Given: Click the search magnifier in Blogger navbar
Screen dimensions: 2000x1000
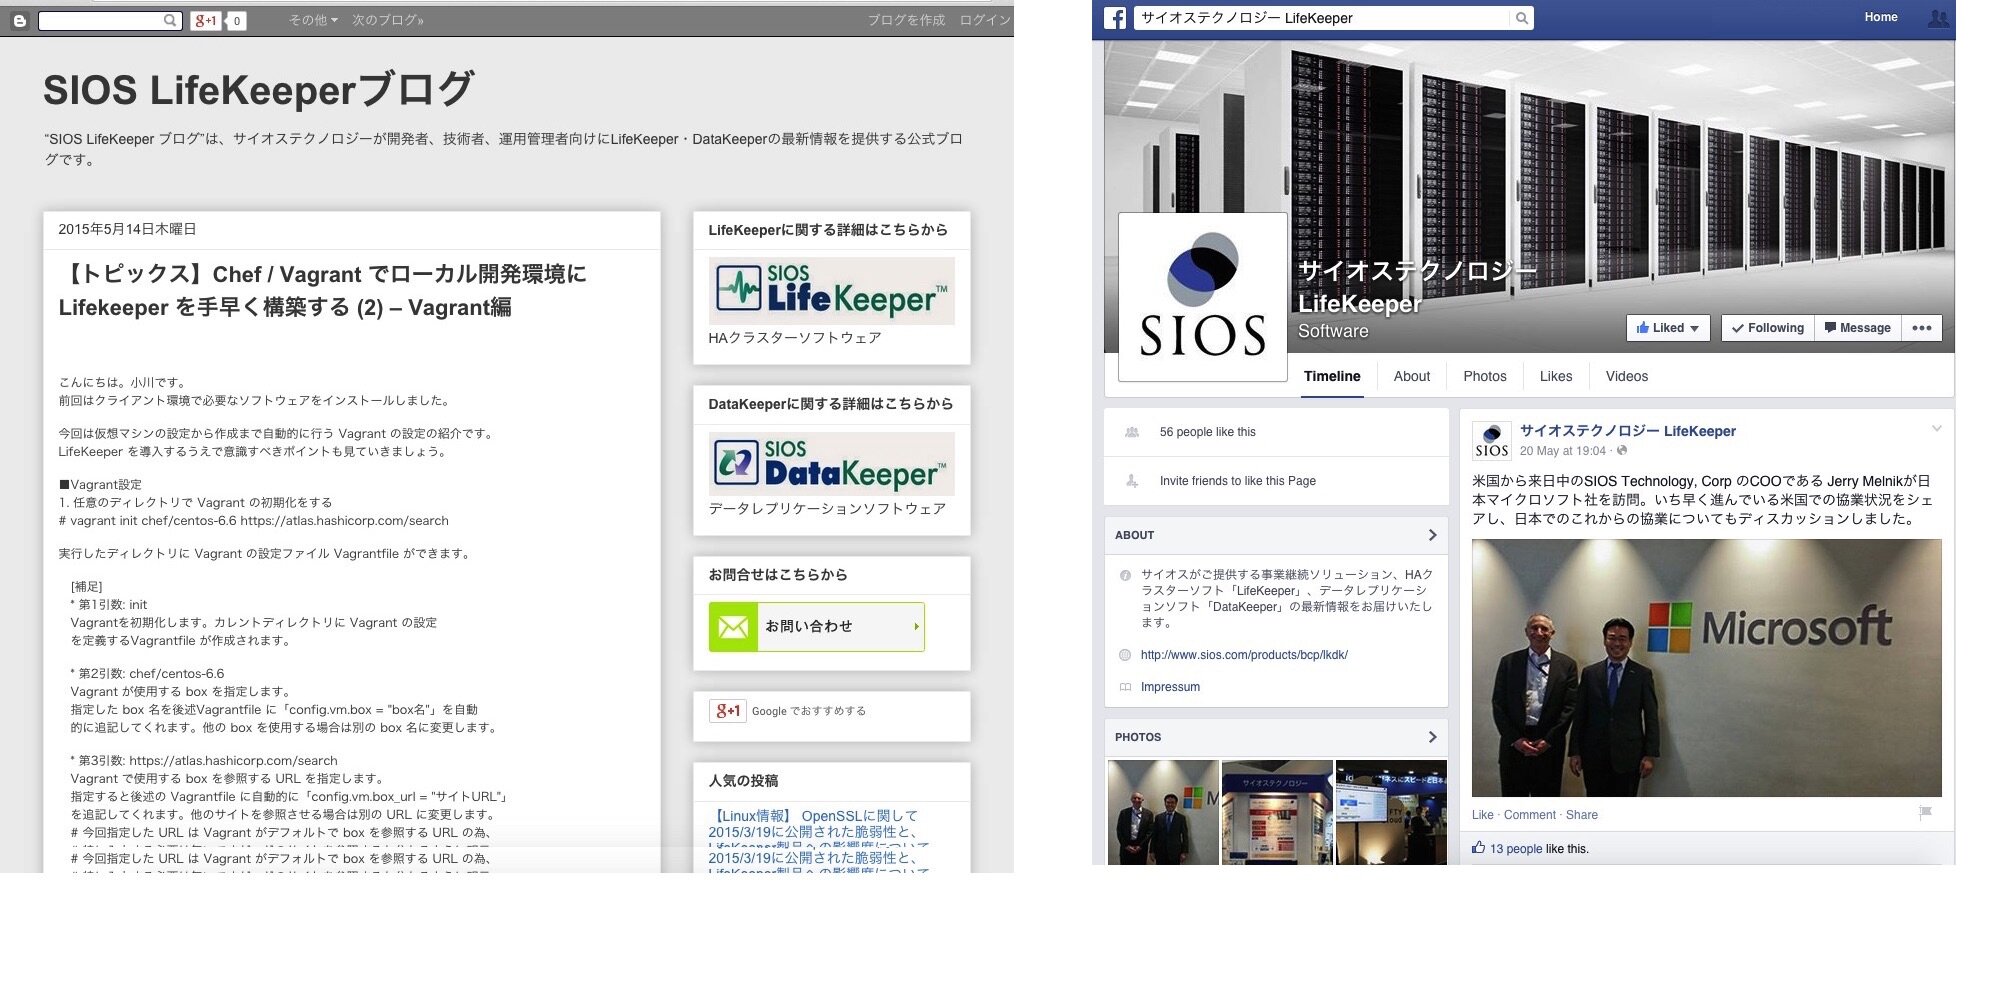Looking at the screenshot, I should [170, 20].
